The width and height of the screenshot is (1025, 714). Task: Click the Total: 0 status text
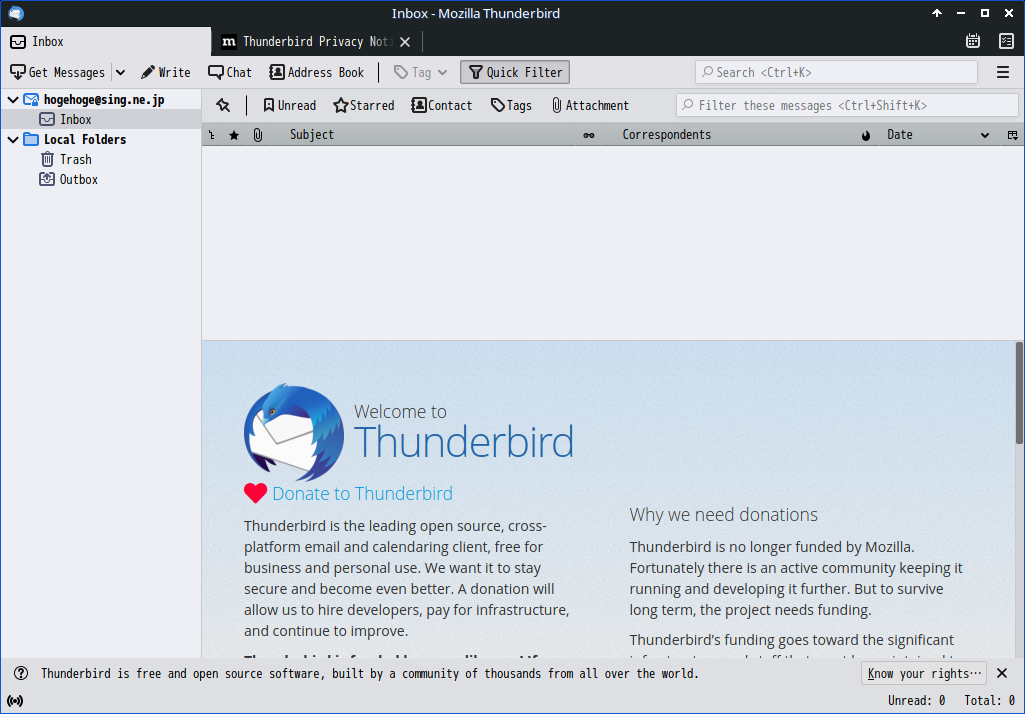point(990,701)
